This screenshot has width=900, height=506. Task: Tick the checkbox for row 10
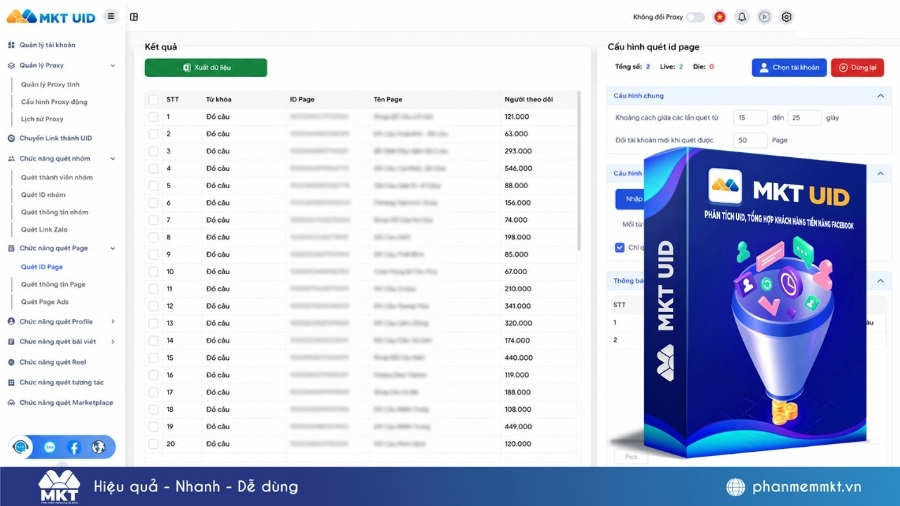153,272
